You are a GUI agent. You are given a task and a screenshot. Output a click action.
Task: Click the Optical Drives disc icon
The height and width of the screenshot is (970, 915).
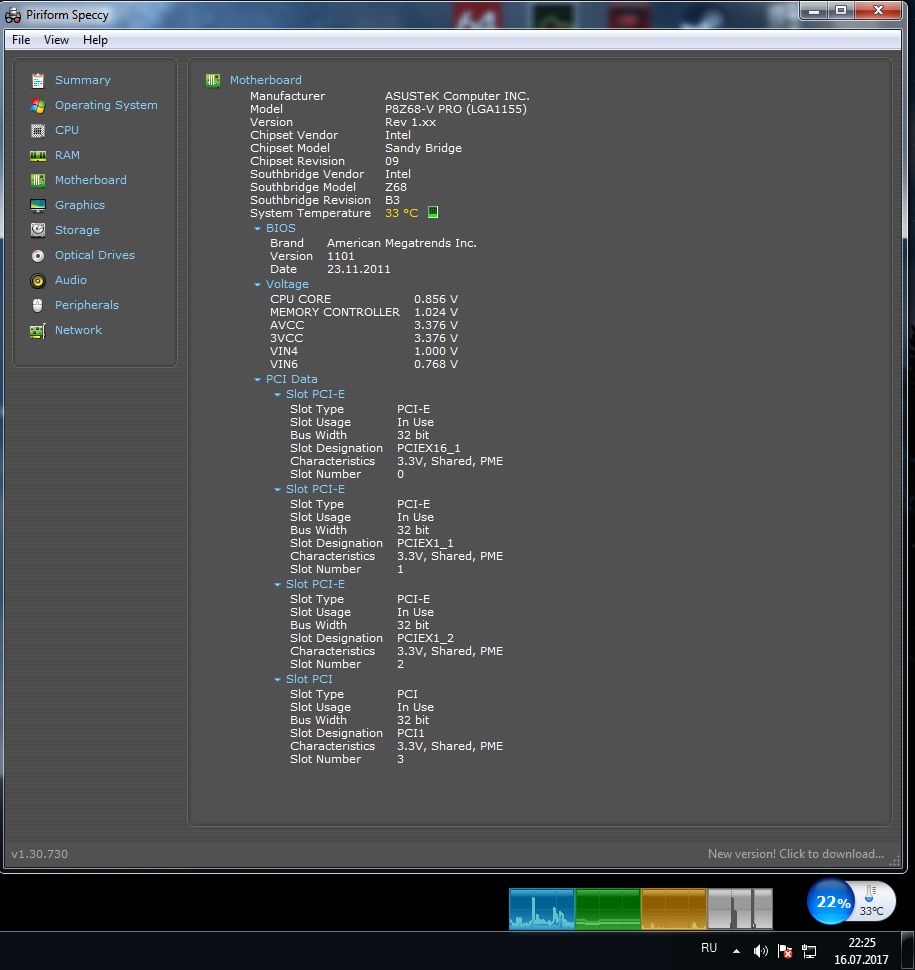38,255
